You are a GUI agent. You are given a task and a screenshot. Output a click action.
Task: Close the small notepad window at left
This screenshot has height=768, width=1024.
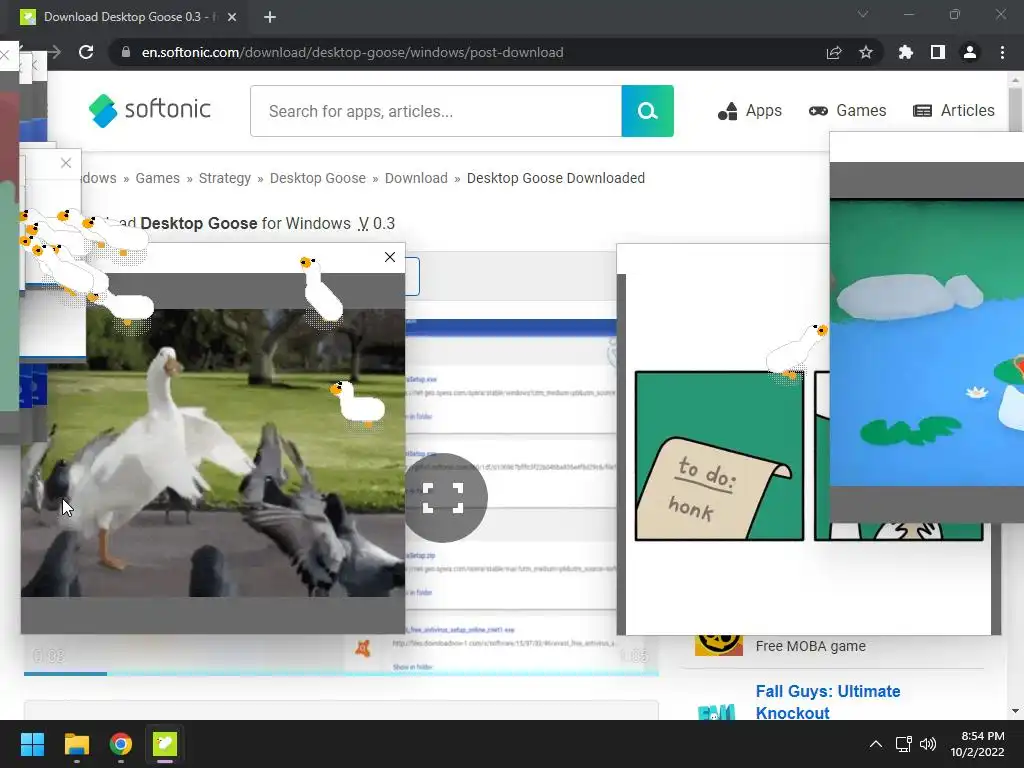(x=66, y=163)
